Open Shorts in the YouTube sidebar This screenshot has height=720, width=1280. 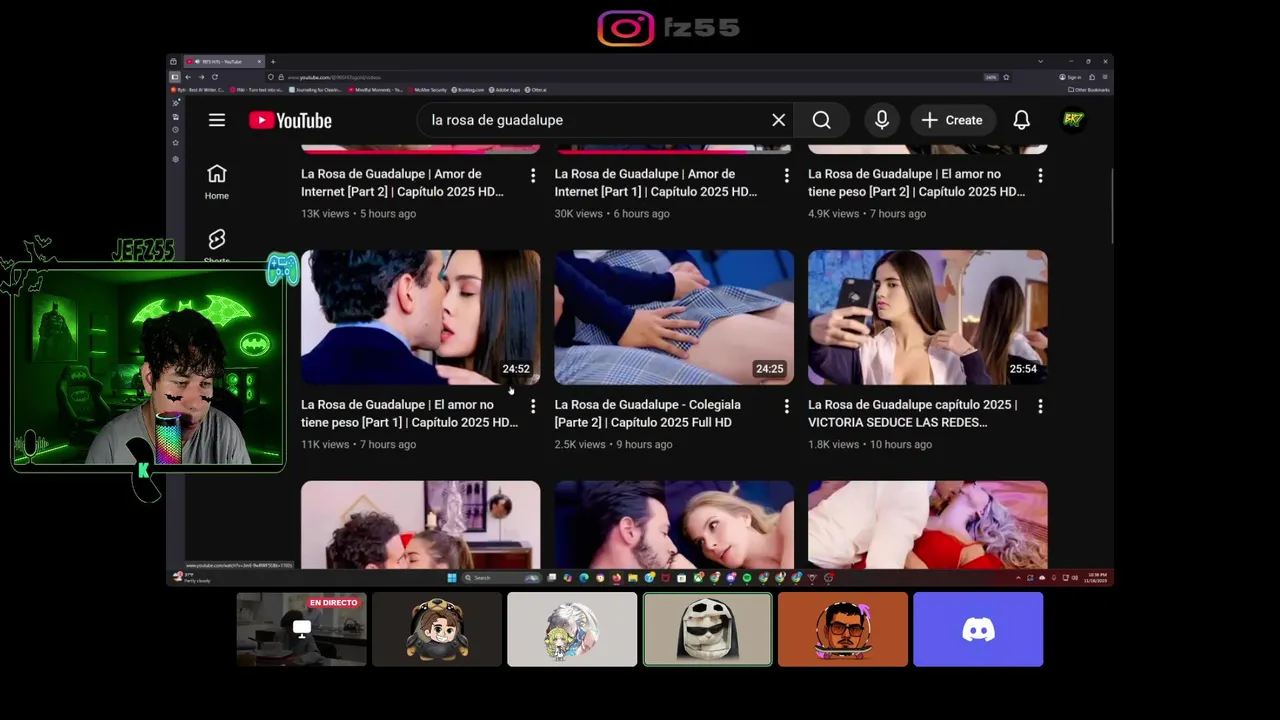(217, 246)
